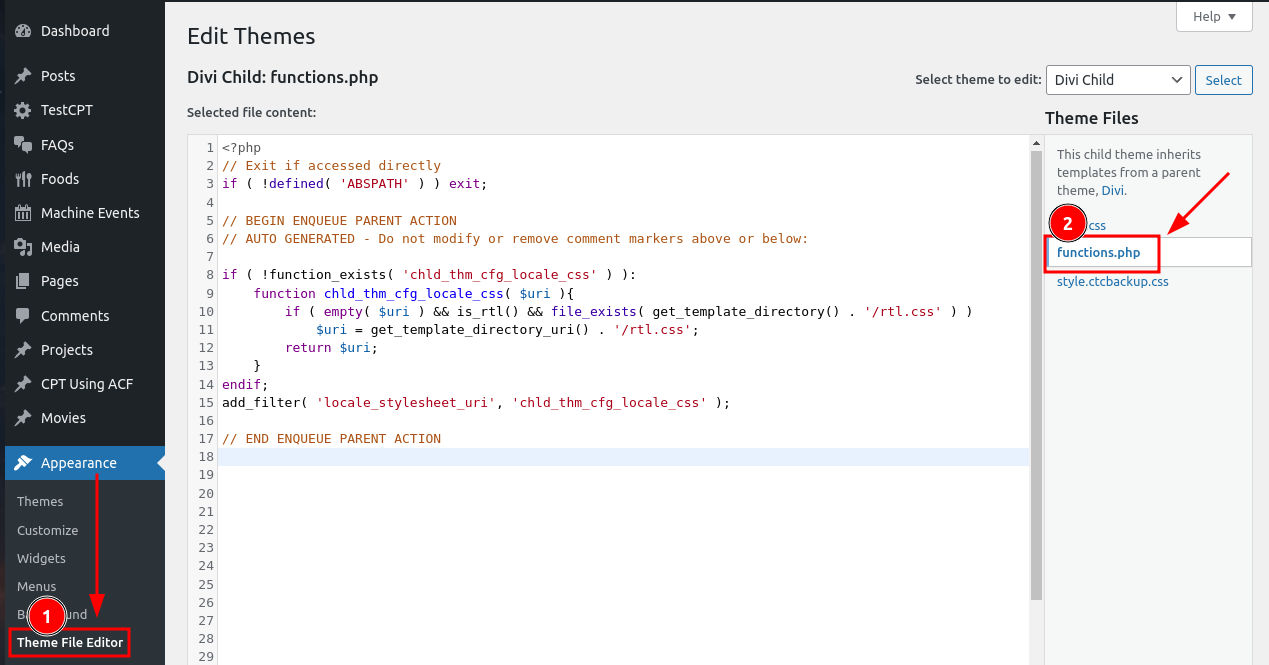Image resolution: width=1269 pixels, height=665 pixels.
Task: Expand the Help panel tab
Action: pyautogui.click(x=1214, y=17)
